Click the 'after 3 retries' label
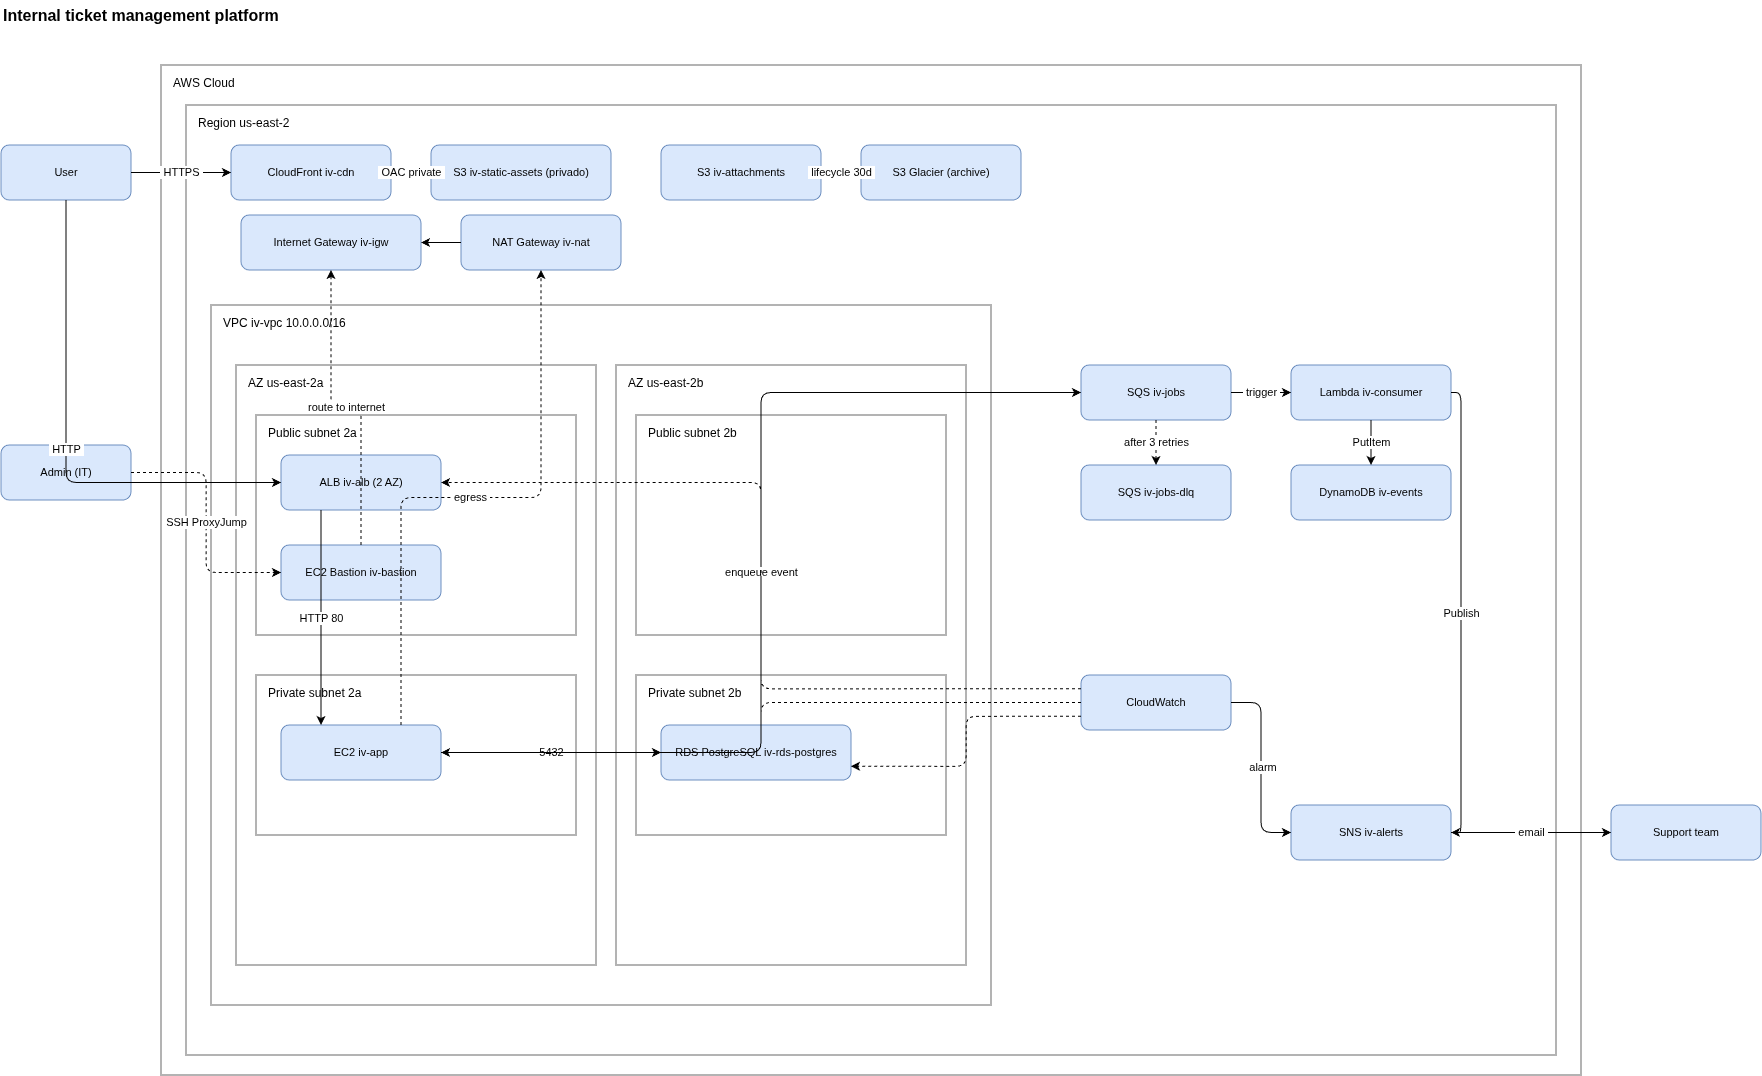This screenshot has height=1076, width=1762. pyautogui.click(x=1156, y=442)
